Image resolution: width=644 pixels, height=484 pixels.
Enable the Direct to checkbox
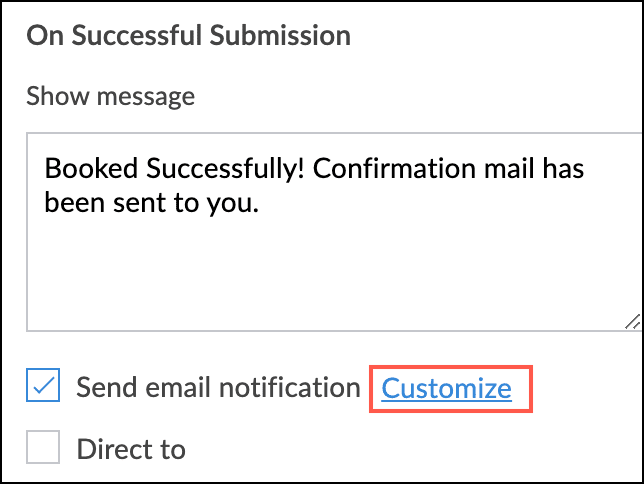tap(43, 448)
